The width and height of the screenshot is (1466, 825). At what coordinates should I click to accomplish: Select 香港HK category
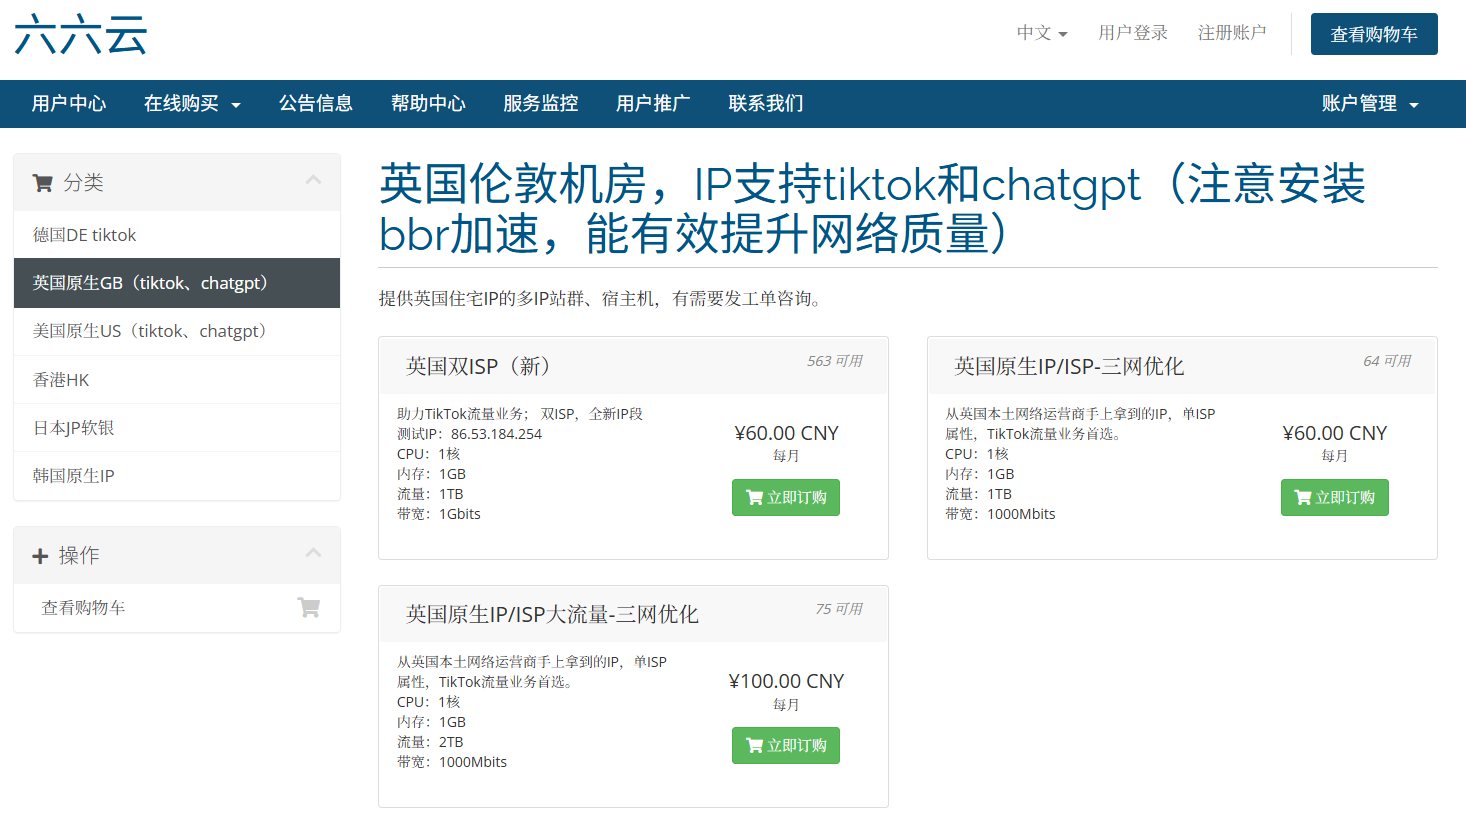click(75, 379)
